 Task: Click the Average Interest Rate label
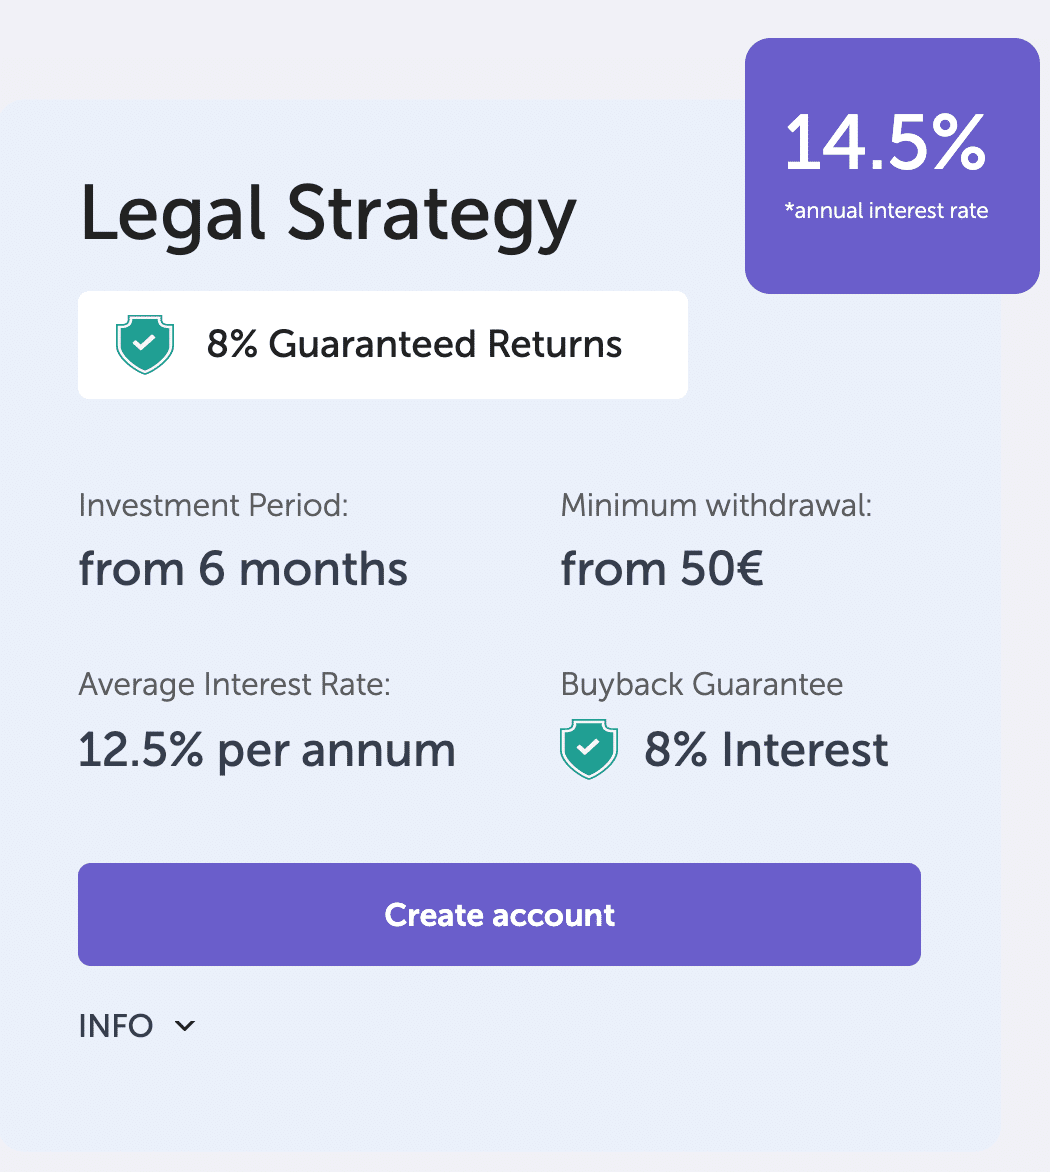[x=236, y=685]
